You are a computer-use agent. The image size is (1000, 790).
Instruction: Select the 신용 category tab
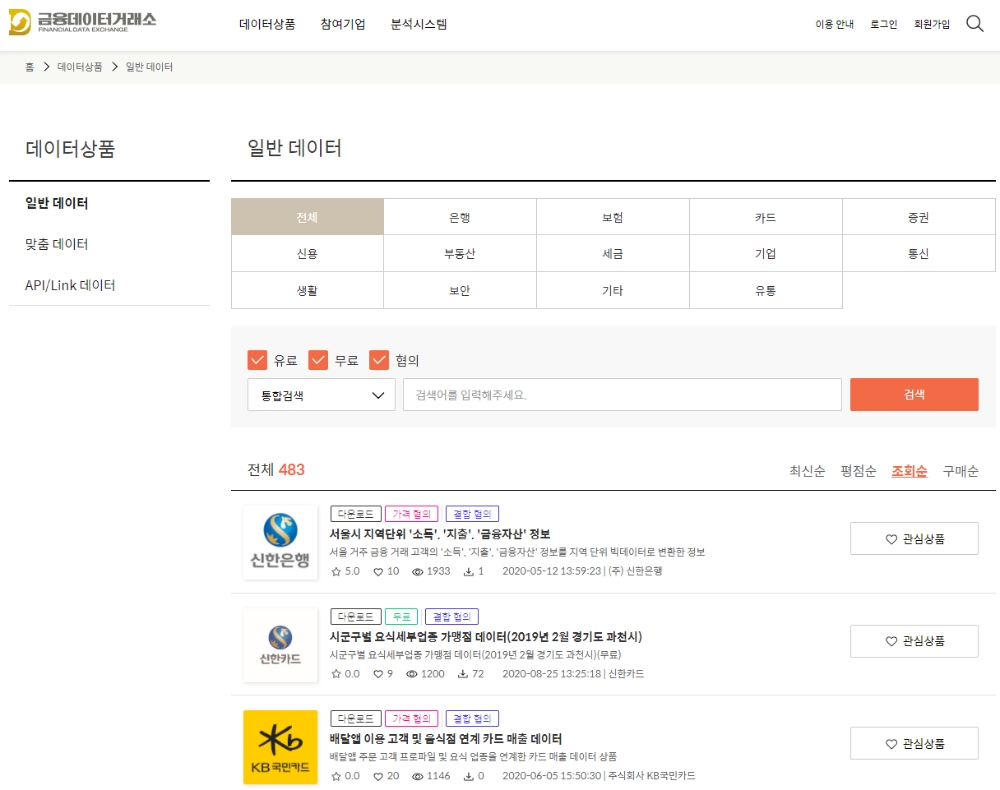(x=307, y=254)
